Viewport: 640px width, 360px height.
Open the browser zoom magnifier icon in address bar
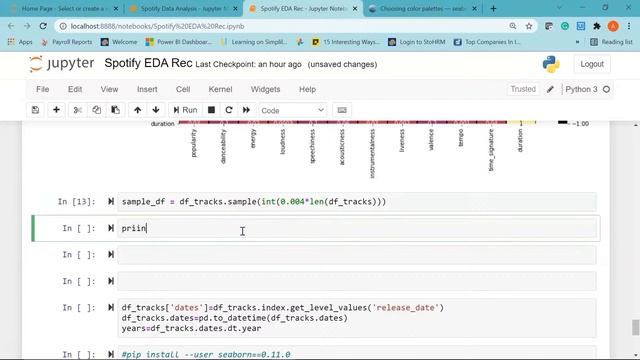pos(513,26)
